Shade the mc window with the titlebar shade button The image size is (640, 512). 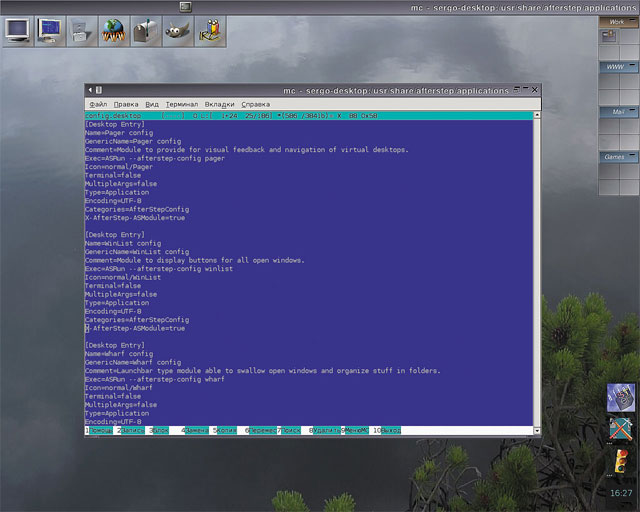(x=517, y=89)
